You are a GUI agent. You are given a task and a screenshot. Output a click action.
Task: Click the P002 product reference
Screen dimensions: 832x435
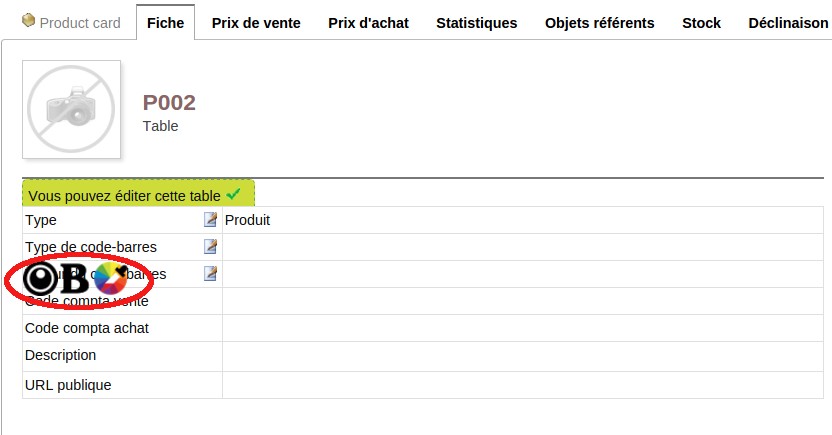coord(169,102)
